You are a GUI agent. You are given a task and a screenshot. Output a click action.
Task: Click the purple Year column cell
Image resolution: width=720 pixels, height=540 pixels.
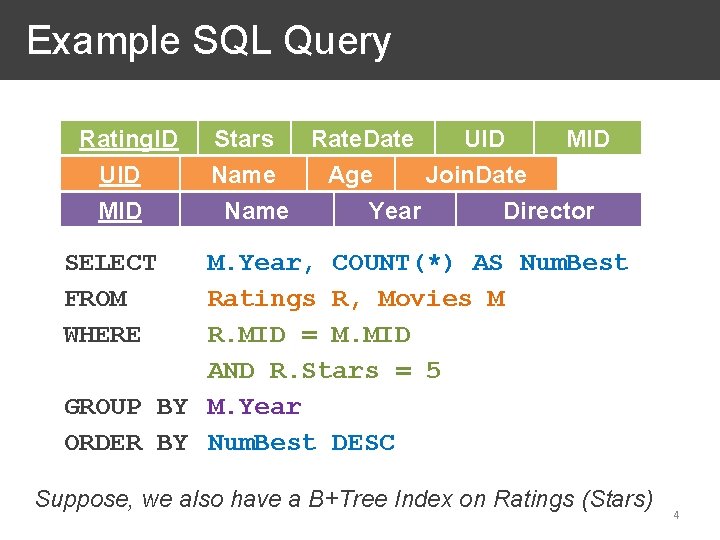point(395,210)
